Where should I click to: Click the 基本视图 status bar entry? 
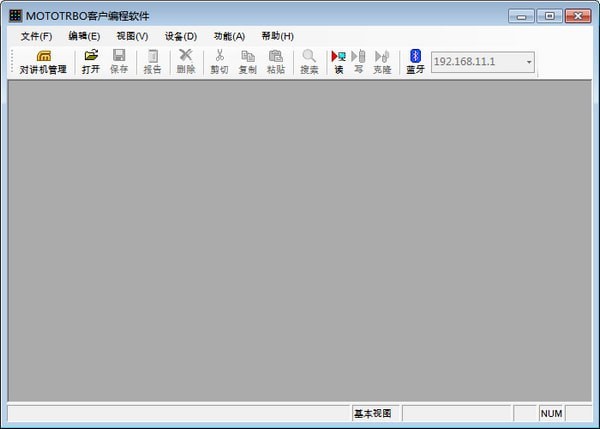373,414
